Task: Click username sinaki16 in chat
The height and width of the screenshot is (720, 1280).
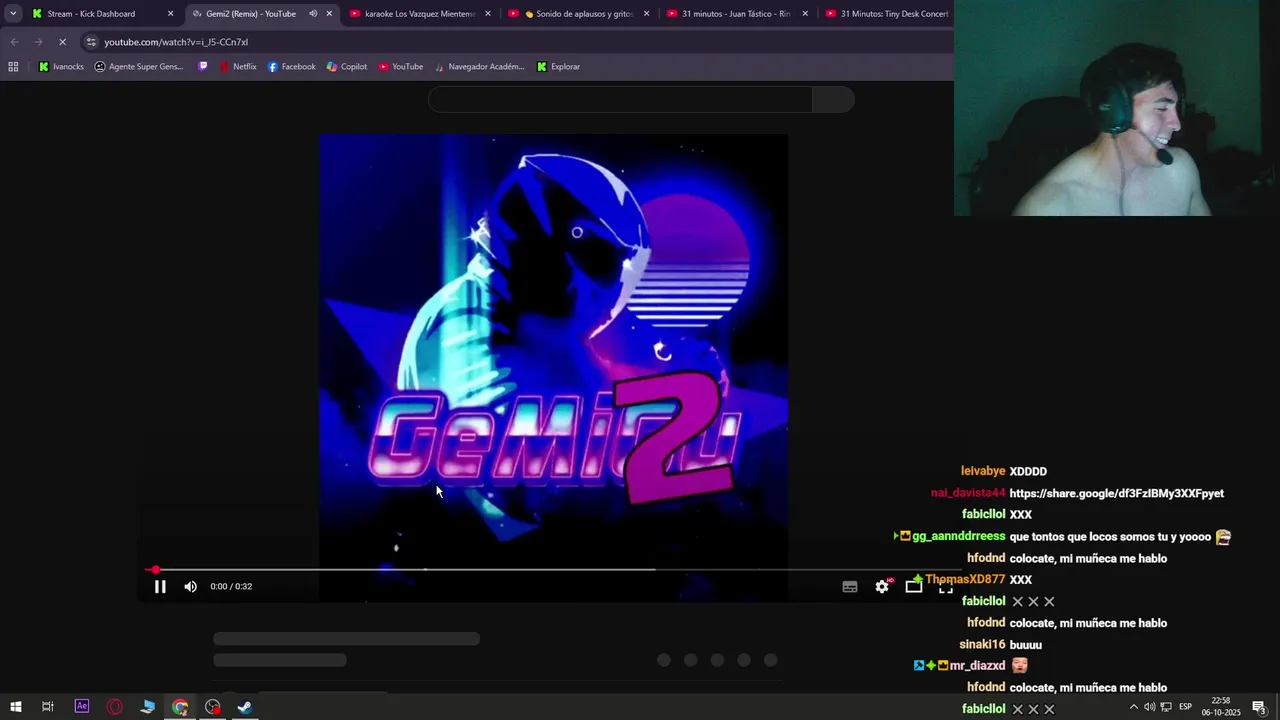Action: pyautogui.click(x=982, y=645)
